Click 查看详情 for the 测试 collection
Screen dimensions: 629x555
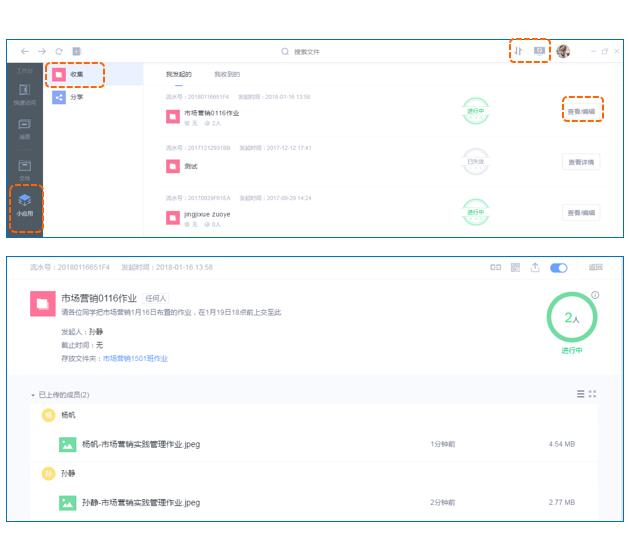580,162
